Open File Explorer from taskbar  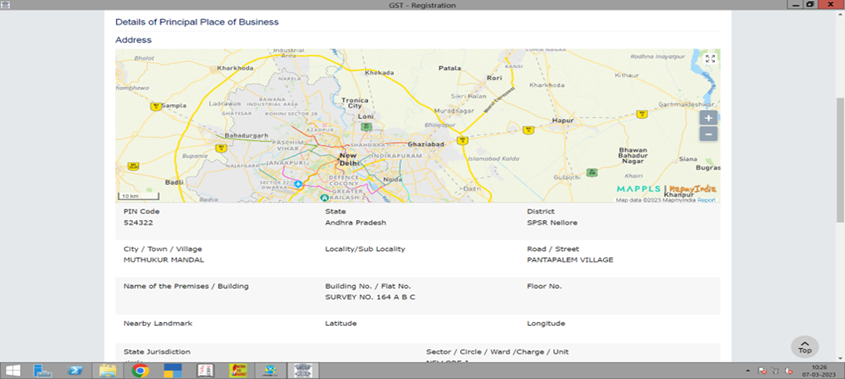108,370
